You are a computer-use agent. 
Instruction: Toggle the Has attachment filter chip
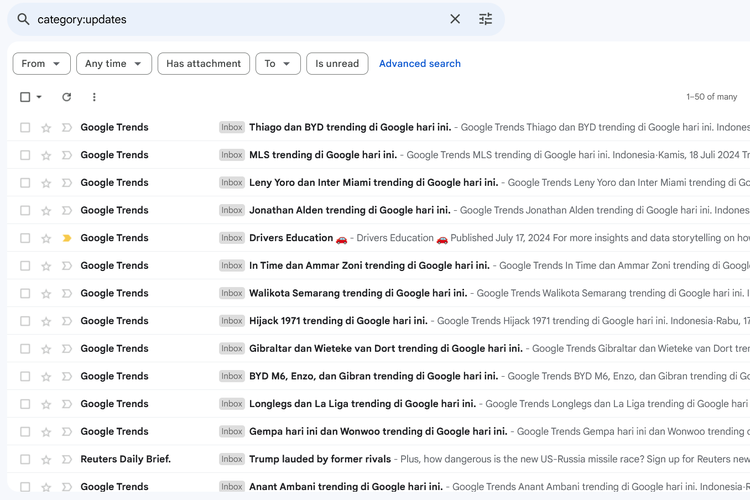[204, 64]
